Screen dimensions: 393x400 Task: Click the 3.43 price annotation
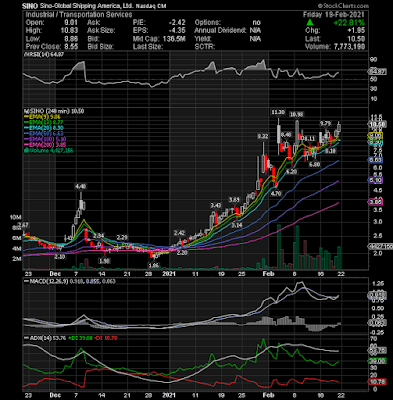coord(215,205)
